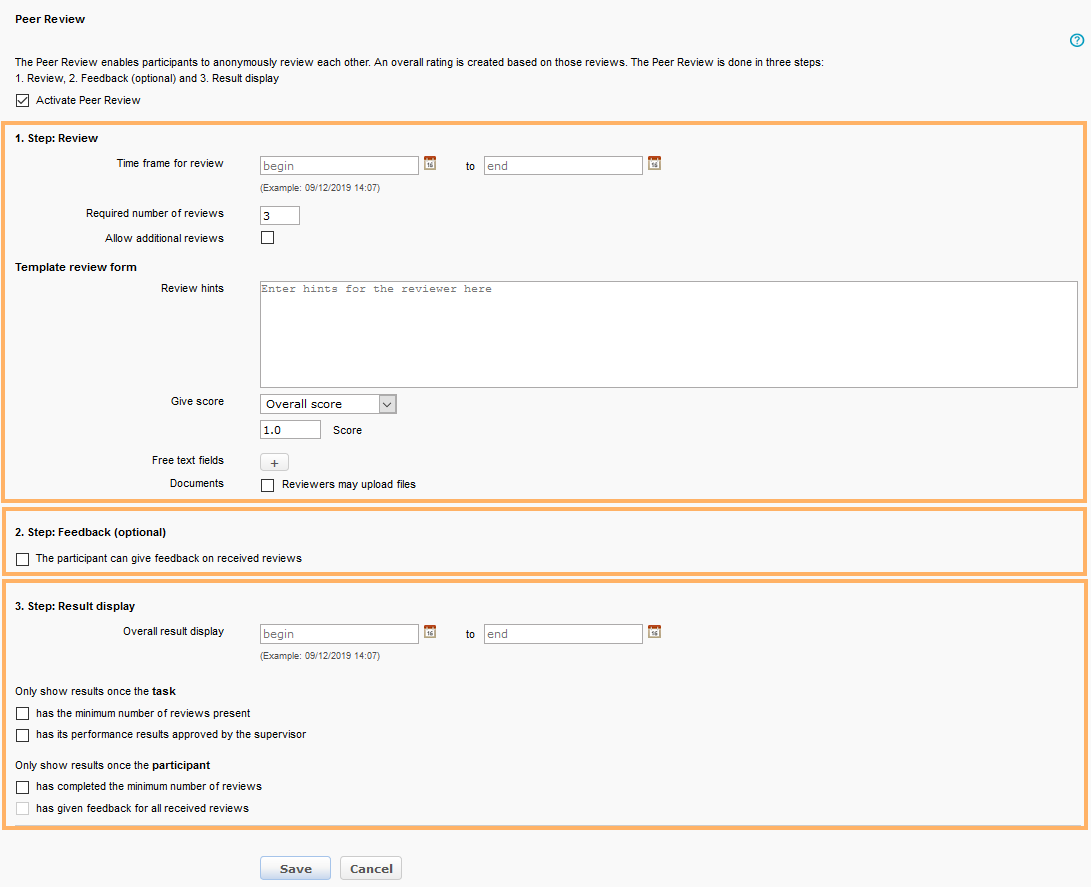
Task: Allow participant feedback on received reviews
Action: click(22, 559)
